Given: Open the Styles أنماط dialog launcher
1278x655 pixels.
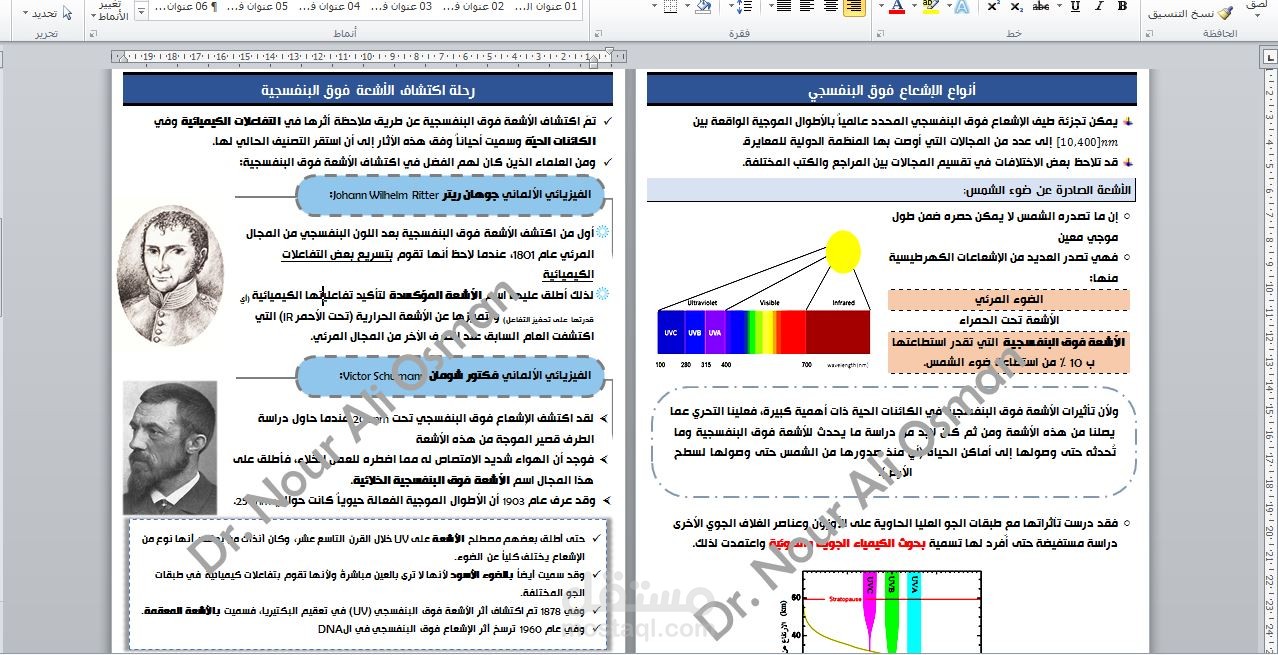Looking at the screenshot, I should pyautogui.click(x=92, y=34).
